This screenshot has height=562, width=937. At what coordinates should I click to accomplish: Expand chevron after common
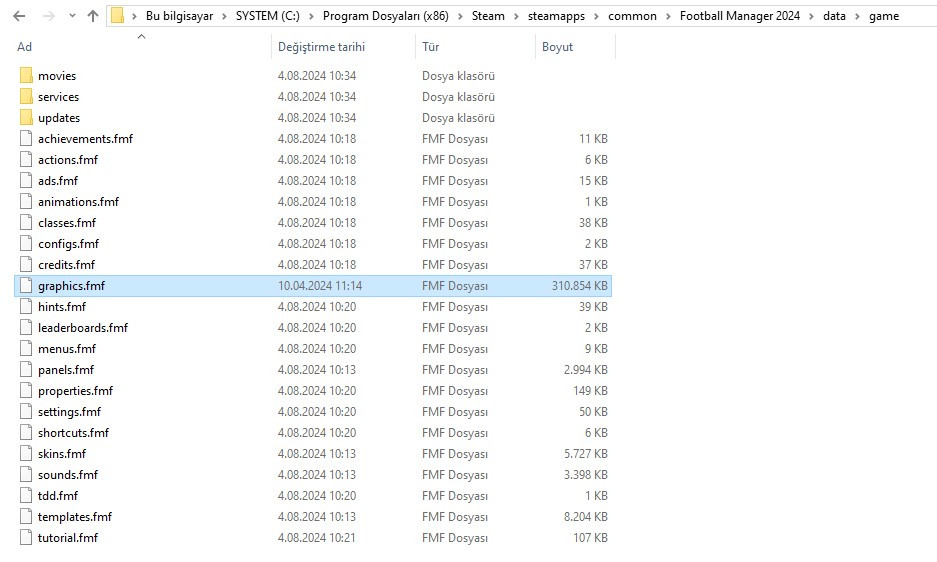click(x=668, y=16)
